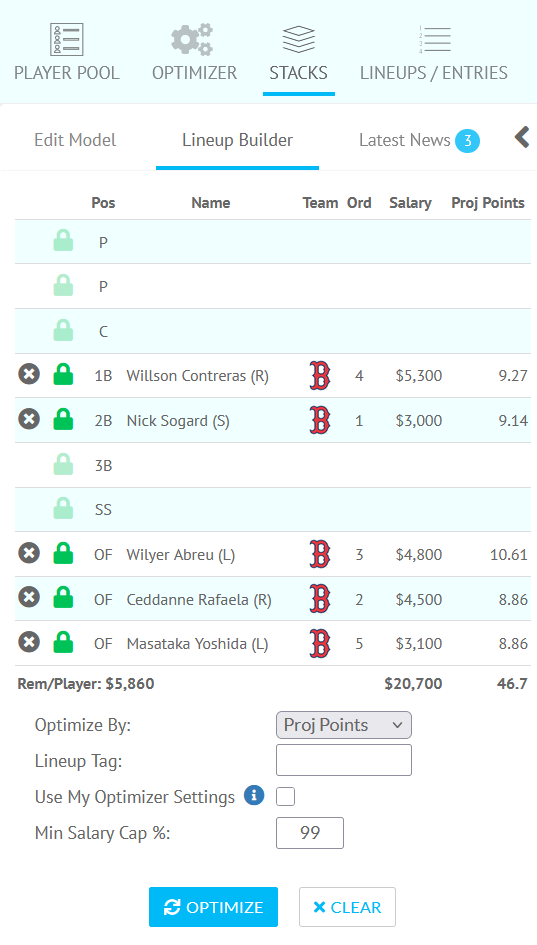Switch to the Edit Model tab
Viewport: 537px width, 945px height.
75,140
